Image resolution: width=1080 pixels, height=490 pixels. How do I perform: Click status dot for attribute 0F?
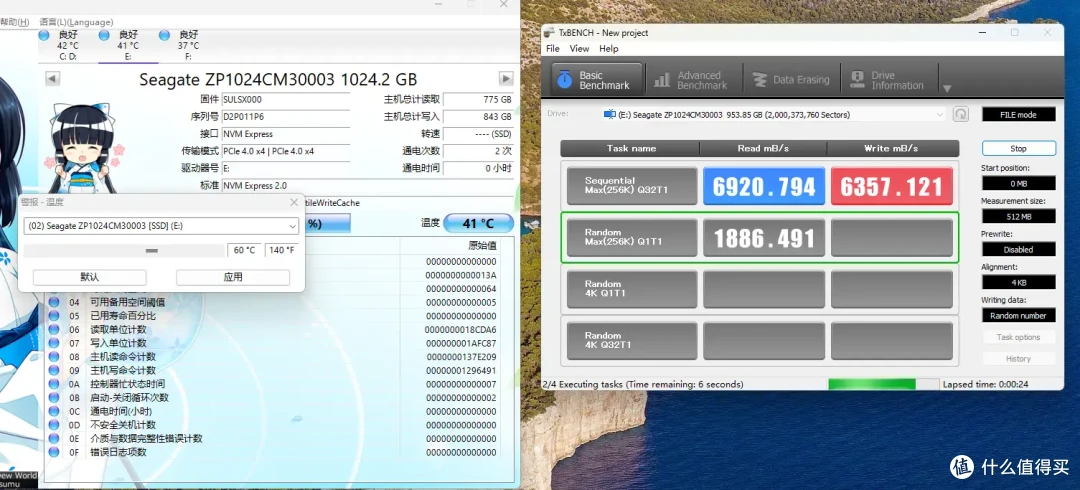pos(54,452)
